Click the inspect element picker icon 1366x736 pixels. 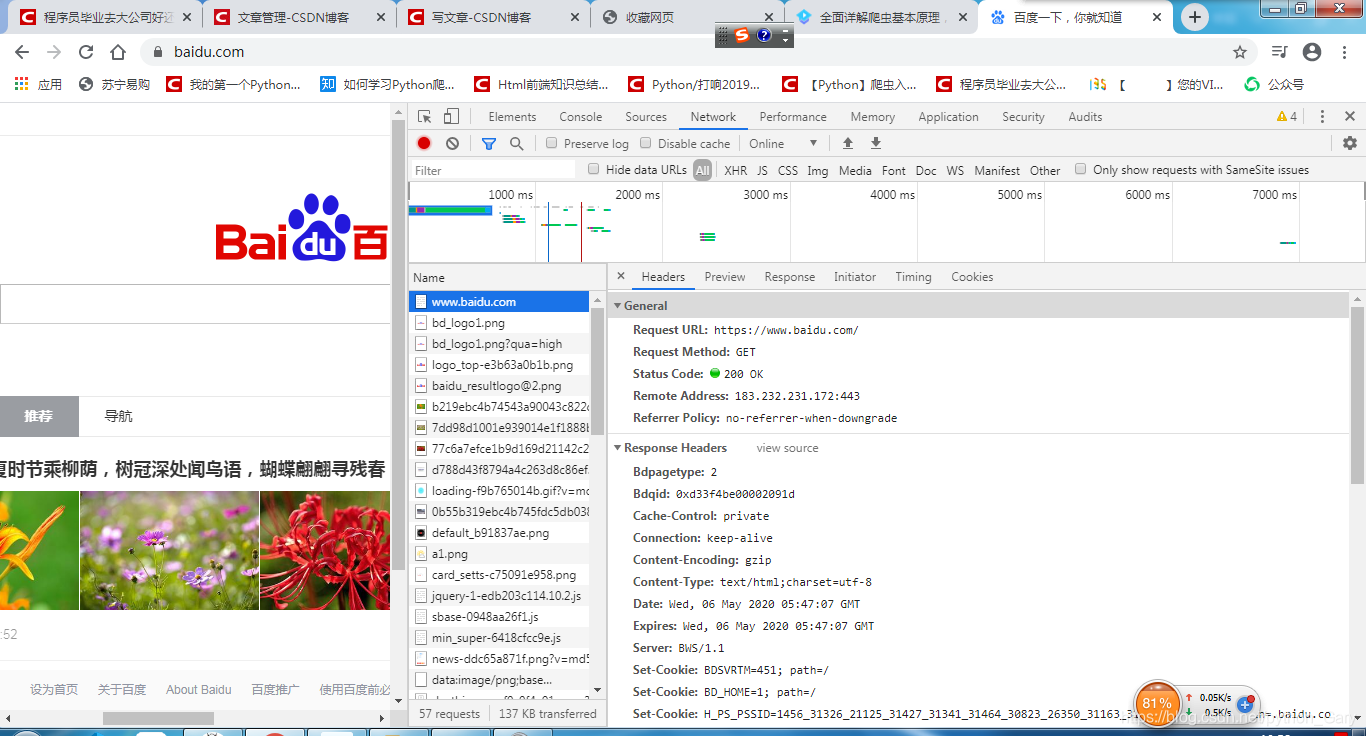point(425,117)
